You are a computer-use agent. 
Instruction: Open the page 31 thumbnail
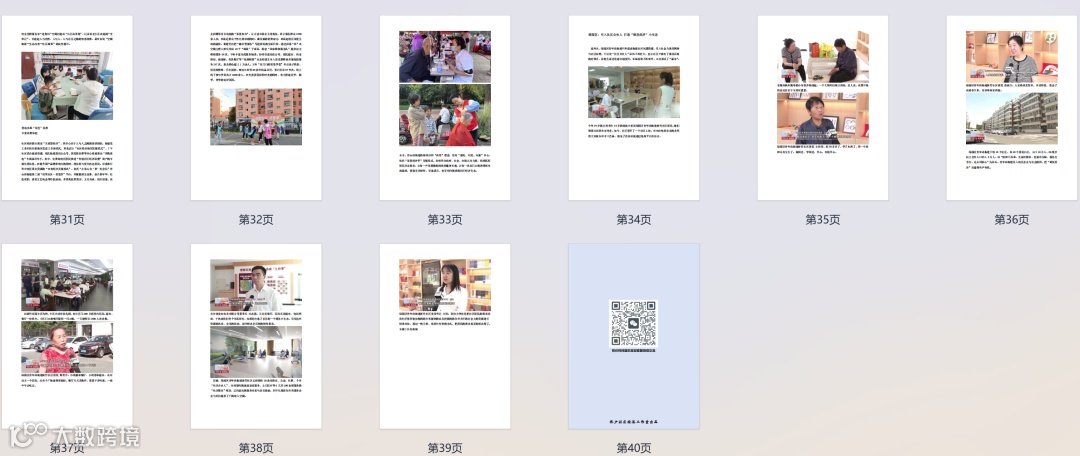point(67,108)
